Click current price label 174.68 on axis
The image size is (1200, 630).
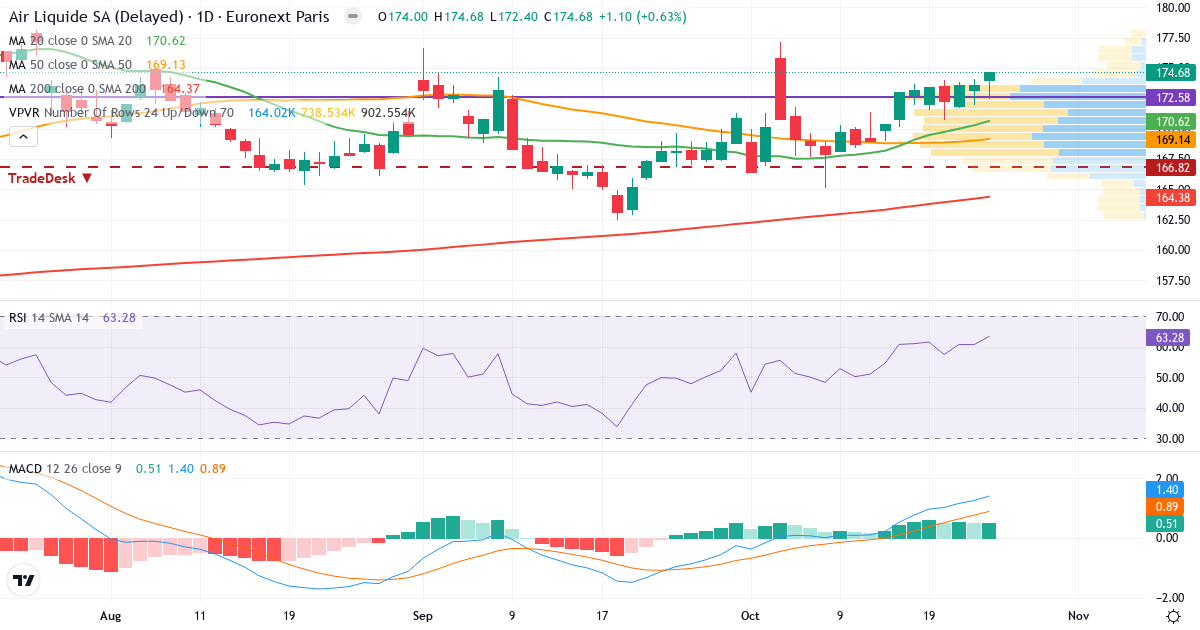coord(1172,72)
